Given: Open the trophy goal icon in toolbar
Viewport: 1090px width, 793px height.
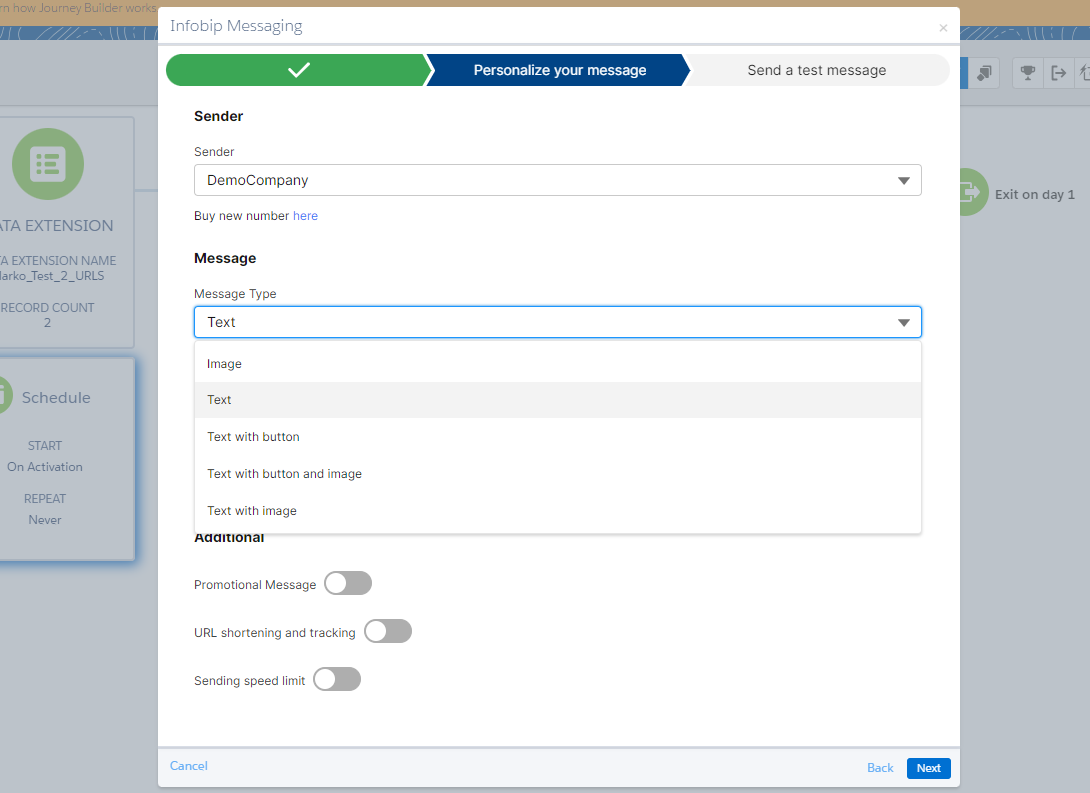Looking at the screenshot, I should pos(1027,73).
